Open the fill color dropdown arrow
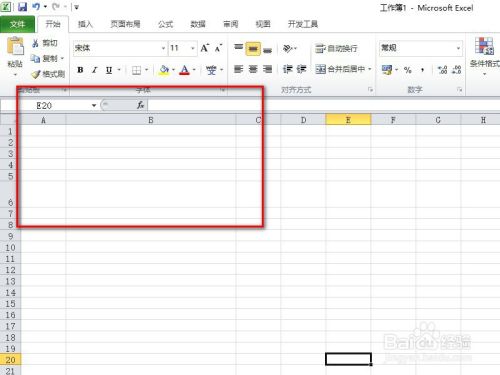 pyautogui.click(x=173, y=70)
